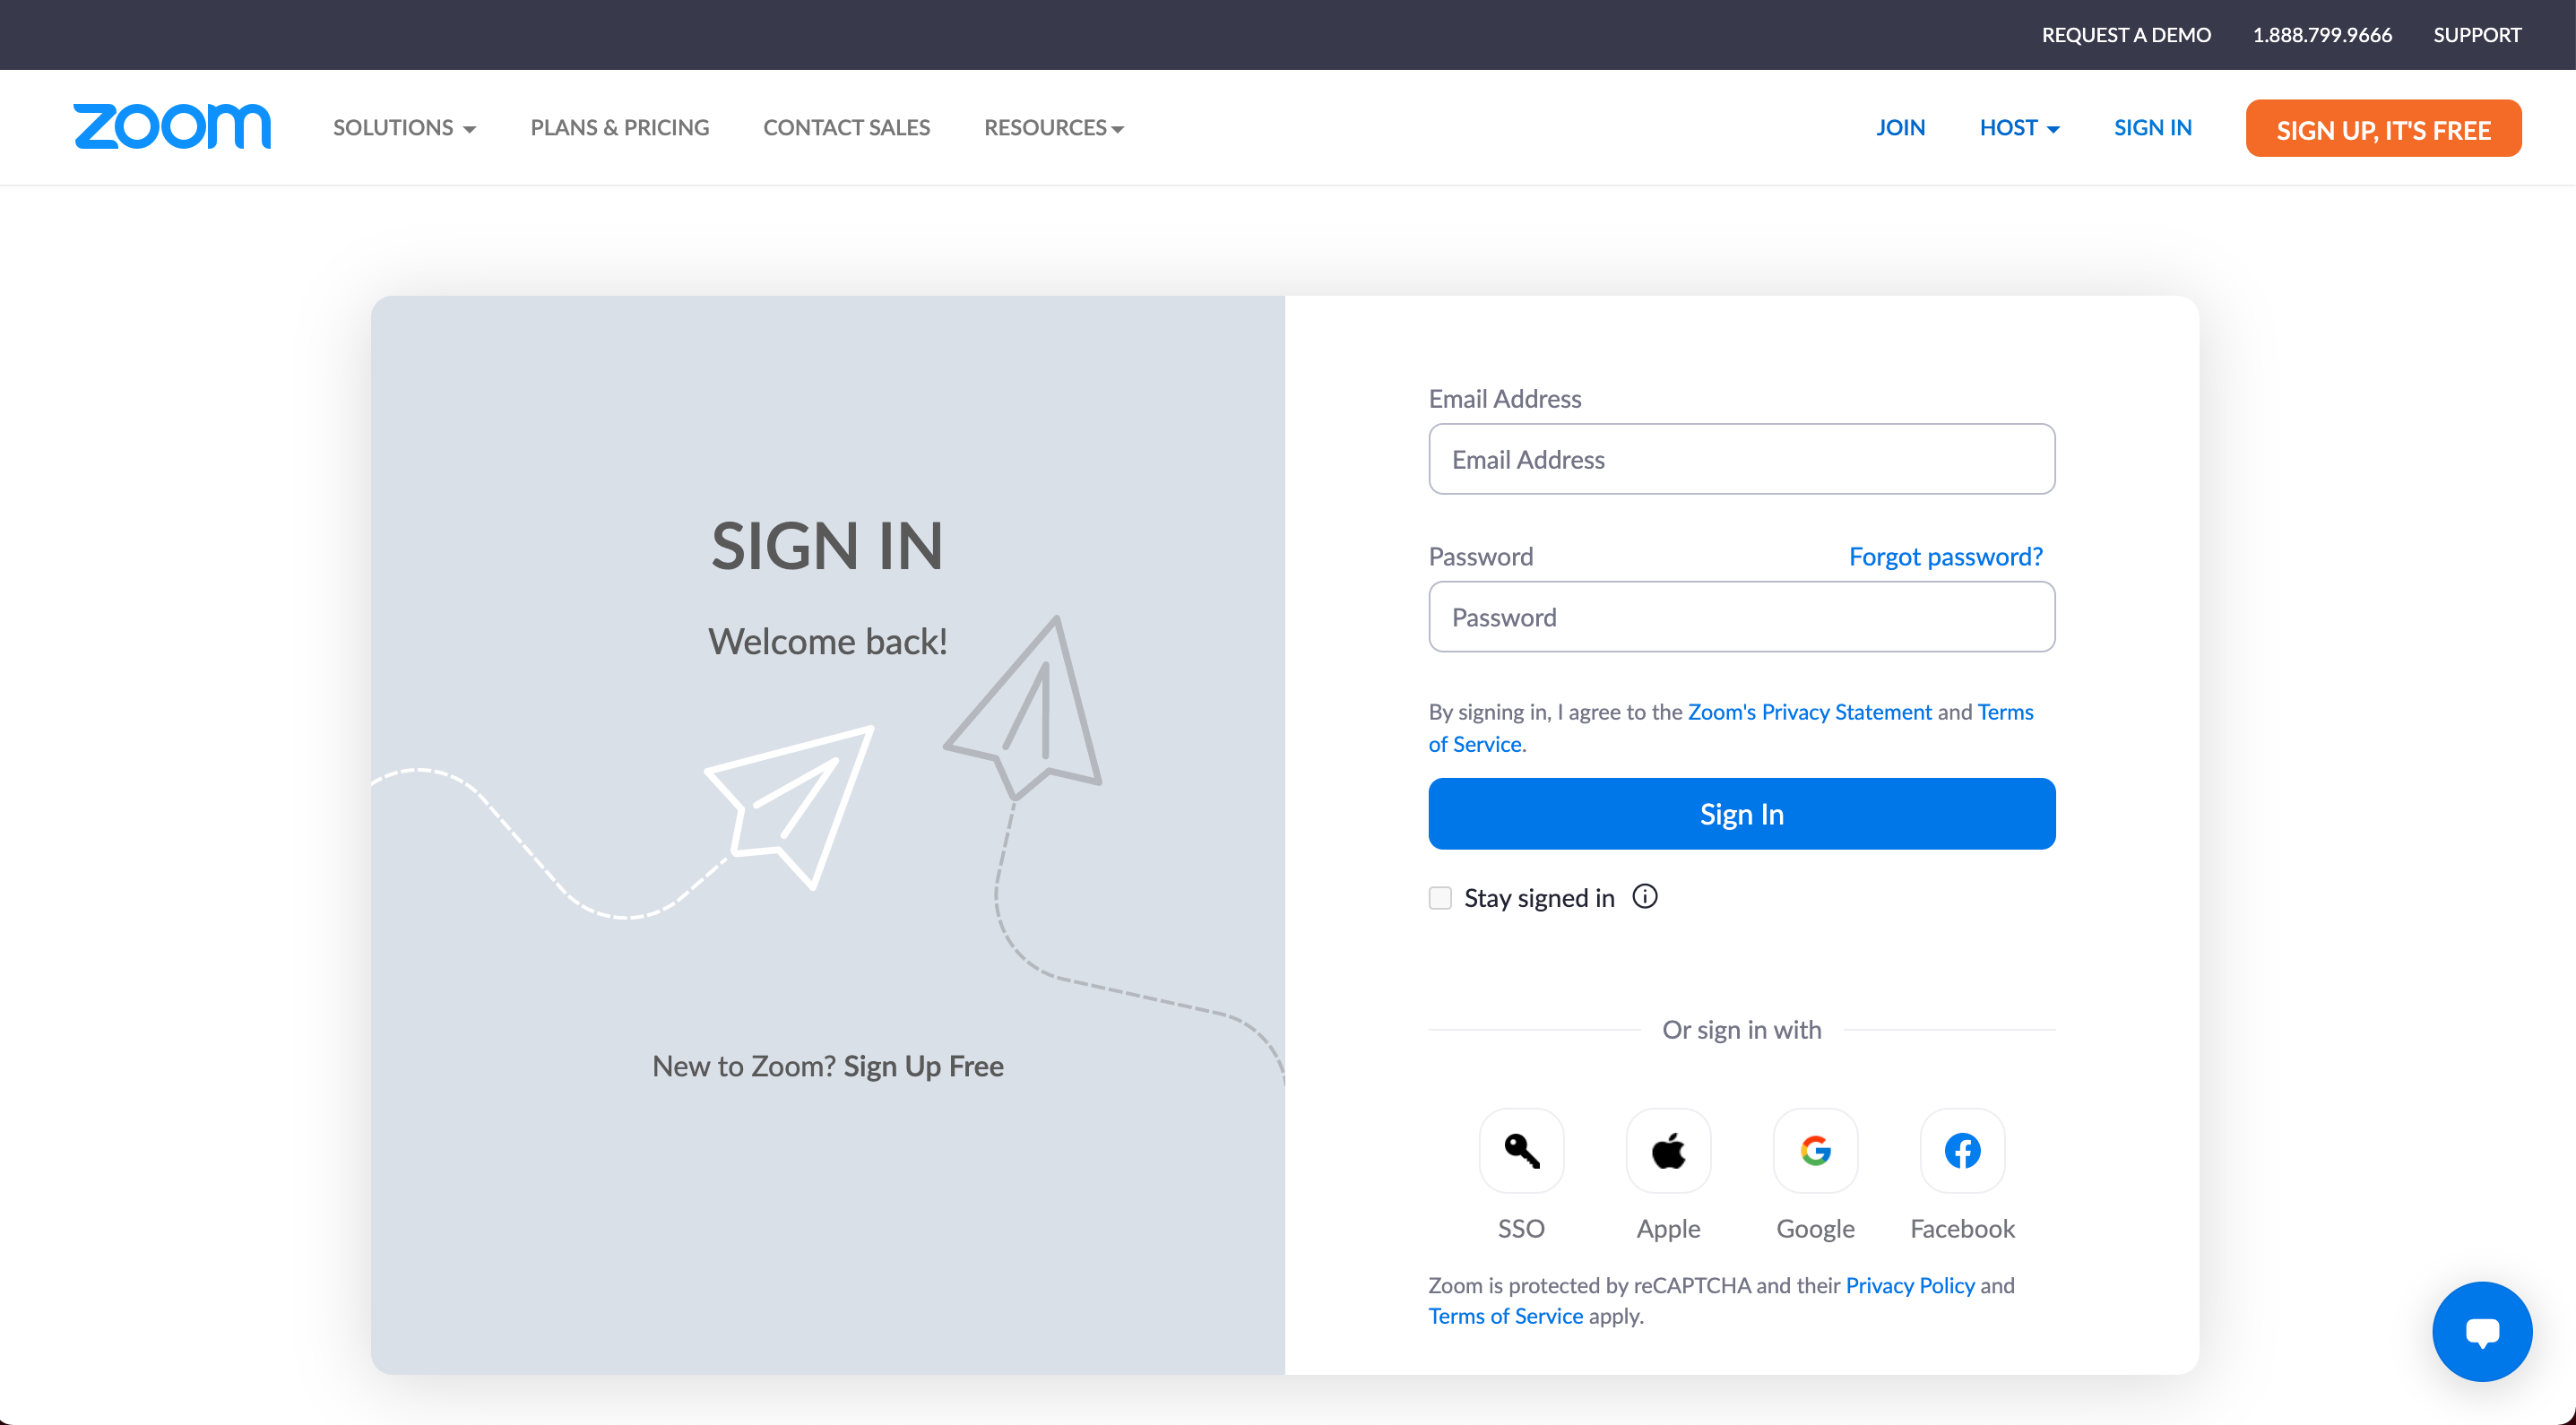Screen dimensions: 2576x1425
Task: Click the Forgot password link
Action: point(1944,555)
